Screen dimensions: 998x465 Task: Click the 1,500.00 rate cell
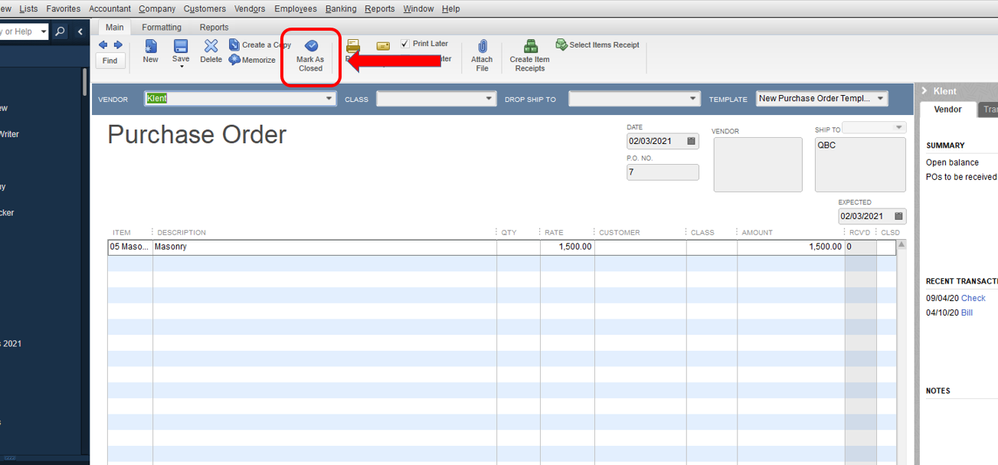[567, 247]
